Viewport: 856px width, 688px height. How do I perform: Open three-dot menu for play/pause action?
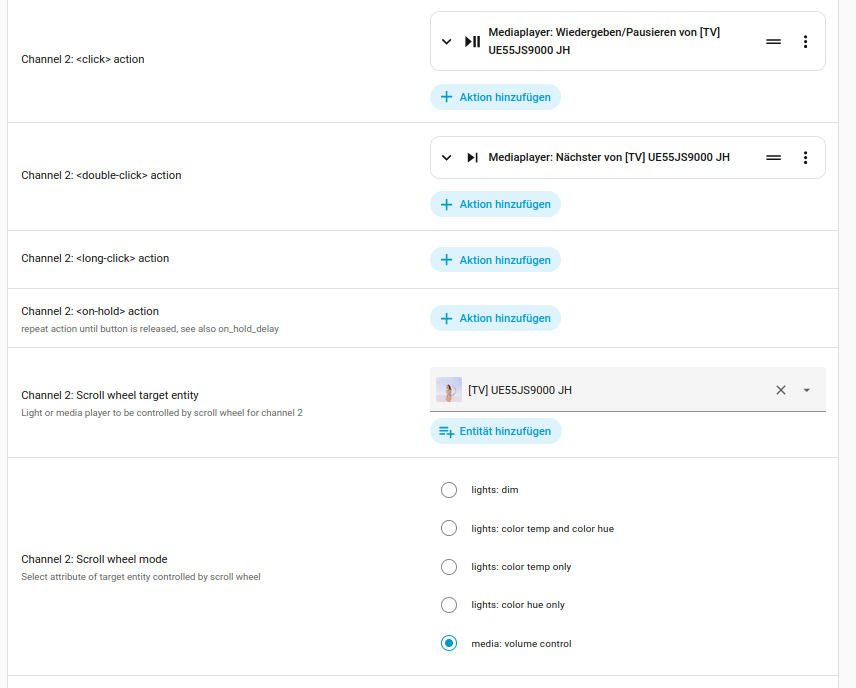click(x=805, y=42)
